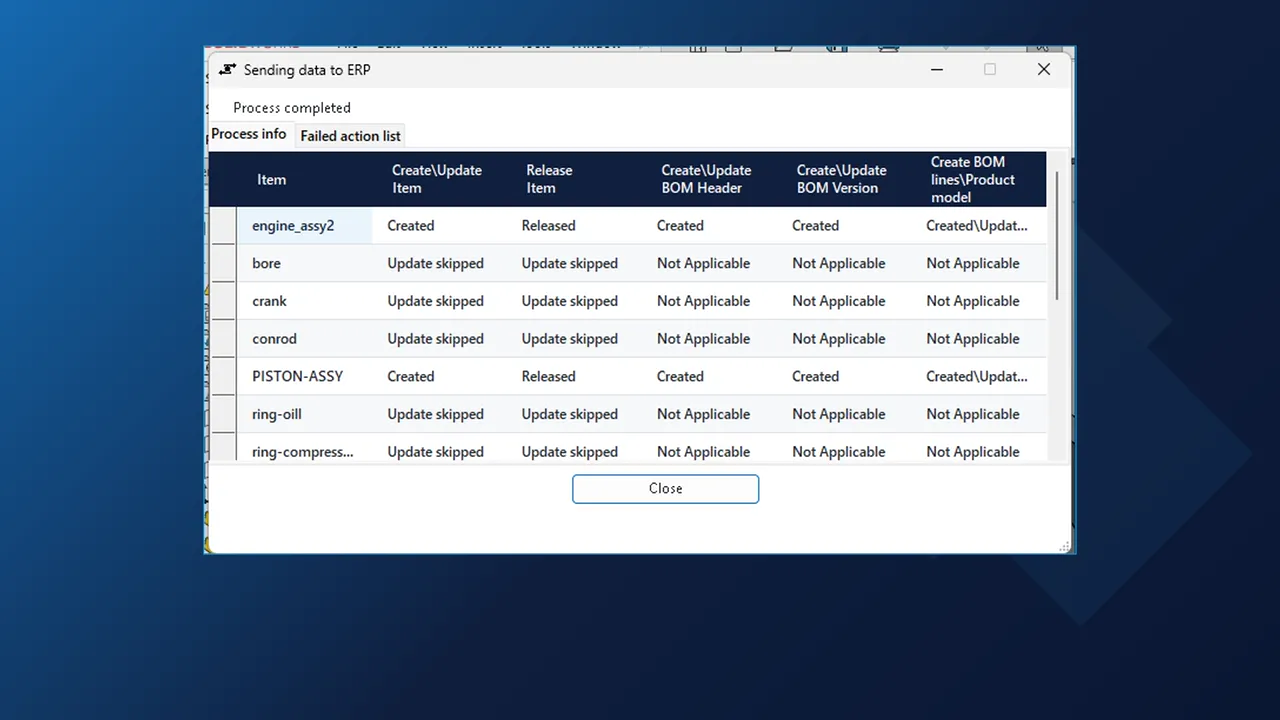
Task: Select the ring-oill item cell
Action: pos(304,414)
